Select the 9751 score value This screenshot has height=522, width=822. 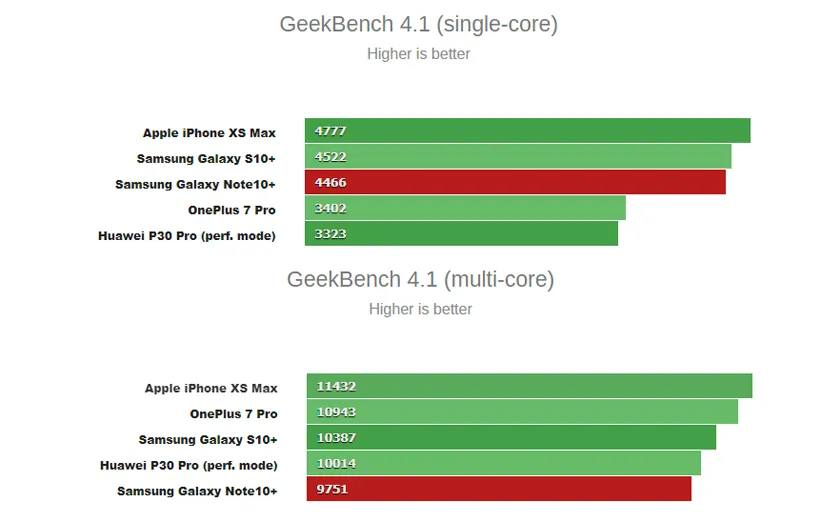(332, 490)
